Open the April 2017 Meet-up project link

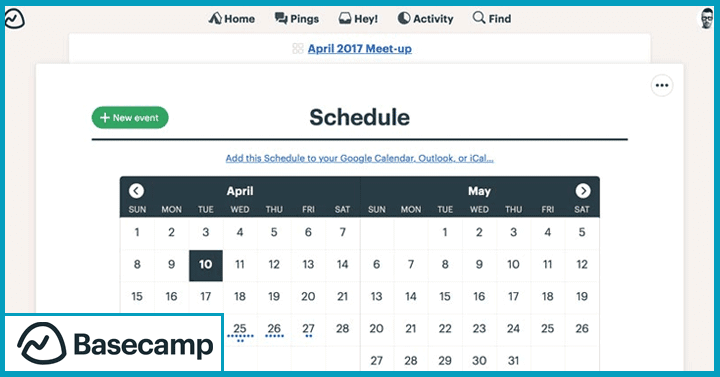(x=360, y=48)
